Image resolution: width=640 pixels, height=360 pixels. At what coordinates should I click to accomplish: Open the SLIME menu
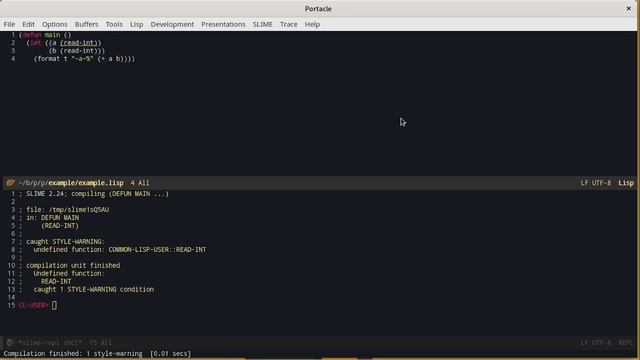click(262, 24)
